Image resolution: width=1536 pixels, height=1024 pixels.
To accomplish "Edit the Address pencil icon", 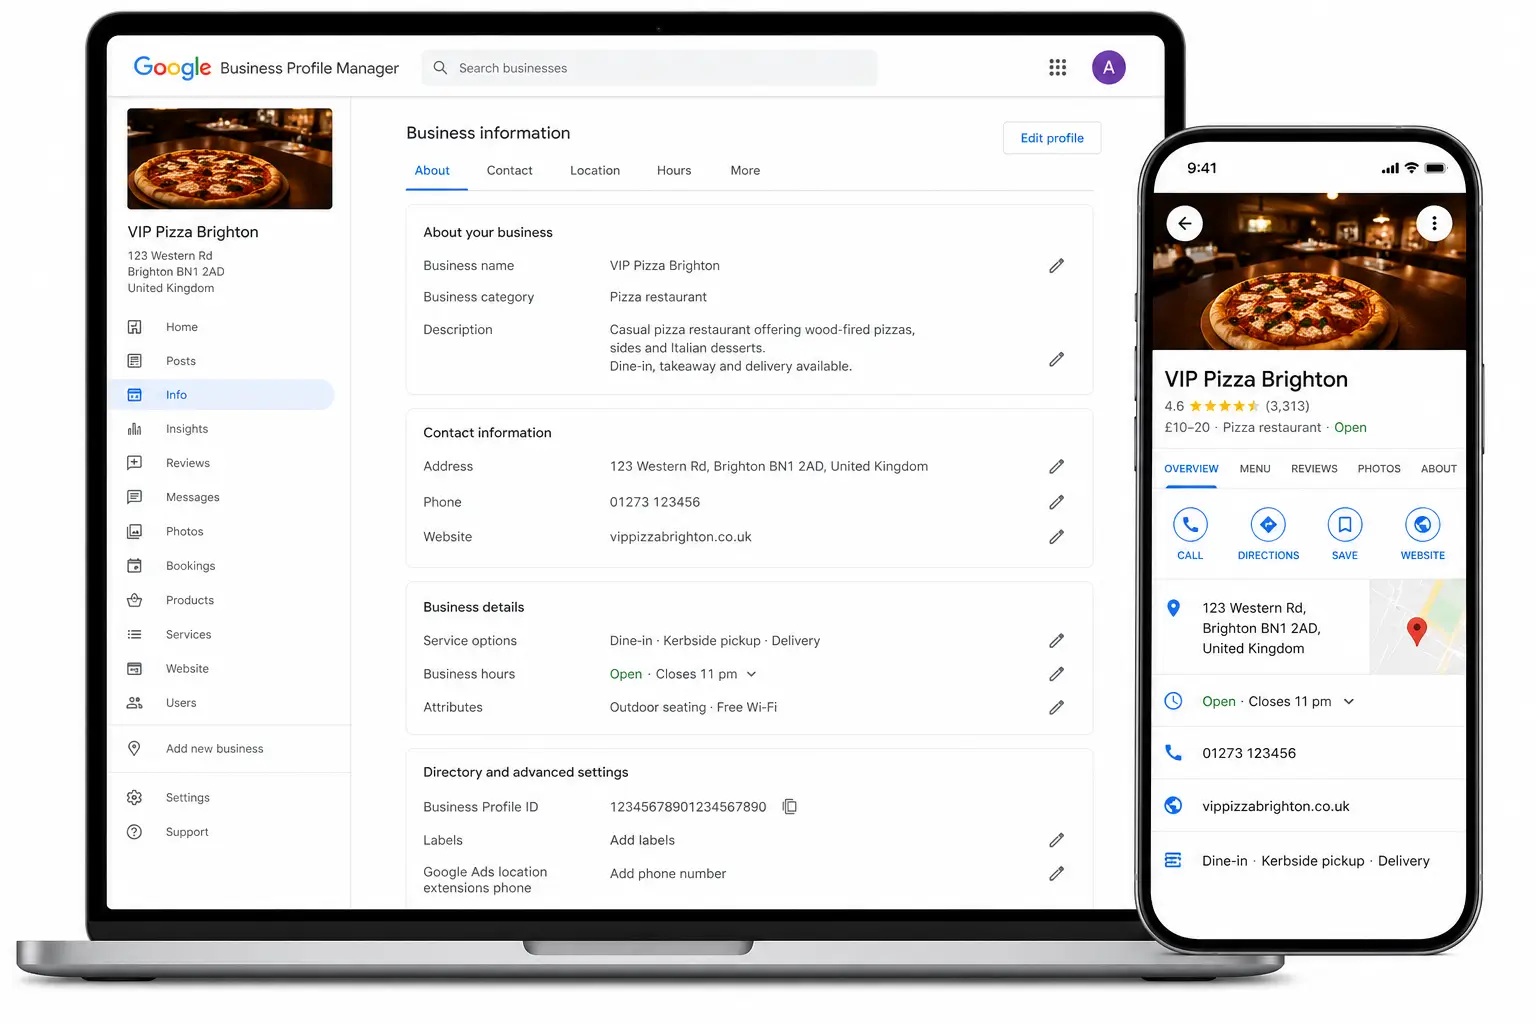I will click(x=1056, y=467).
